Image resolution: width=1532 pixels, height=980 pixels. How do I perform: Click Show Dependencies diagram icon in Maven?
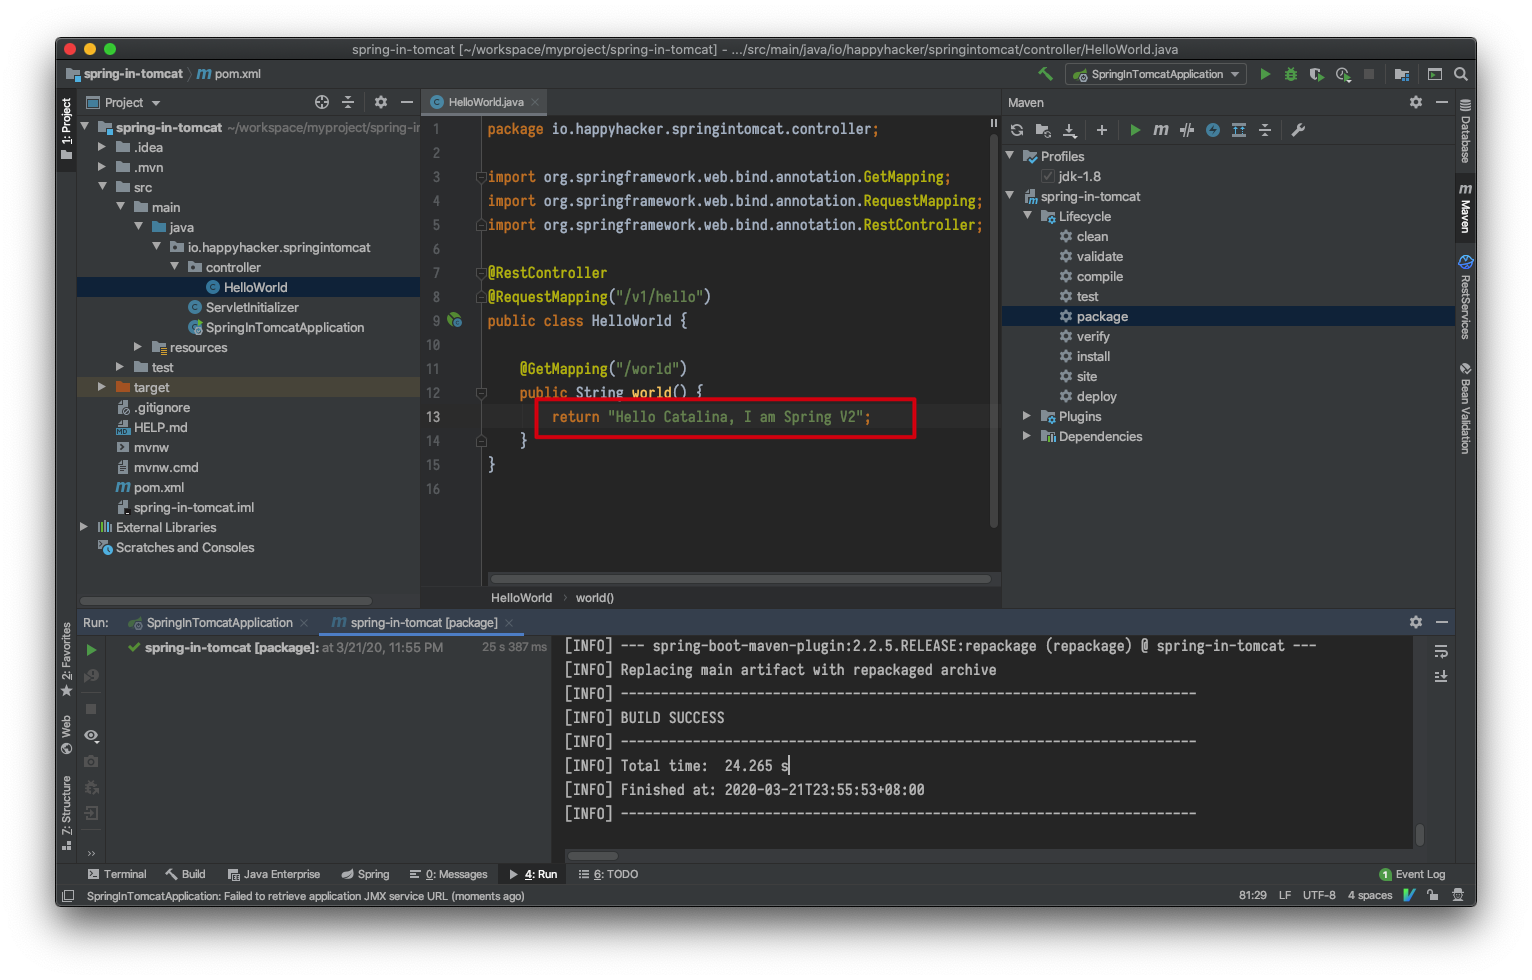tap(1239, 130)
